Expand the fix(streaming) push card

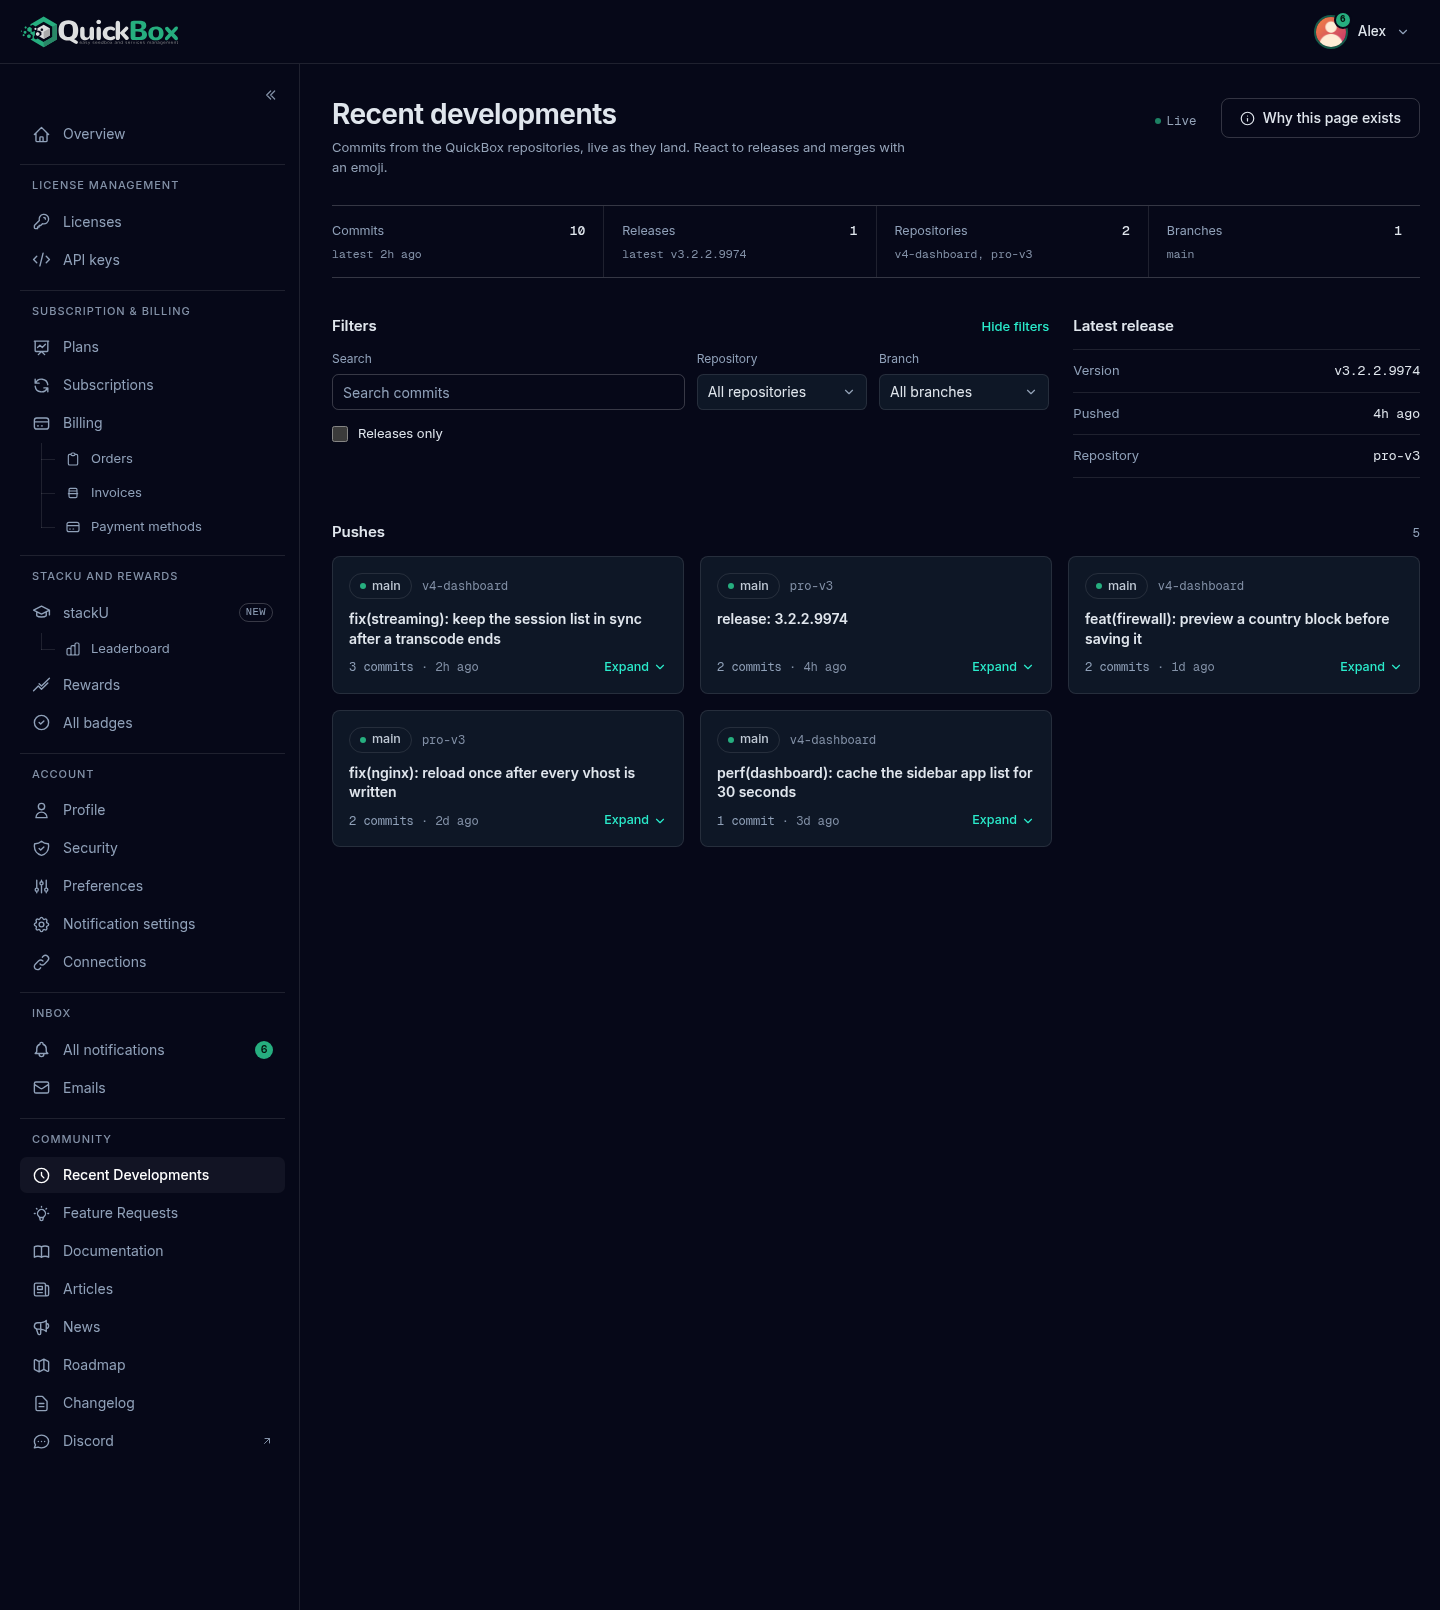634,667
